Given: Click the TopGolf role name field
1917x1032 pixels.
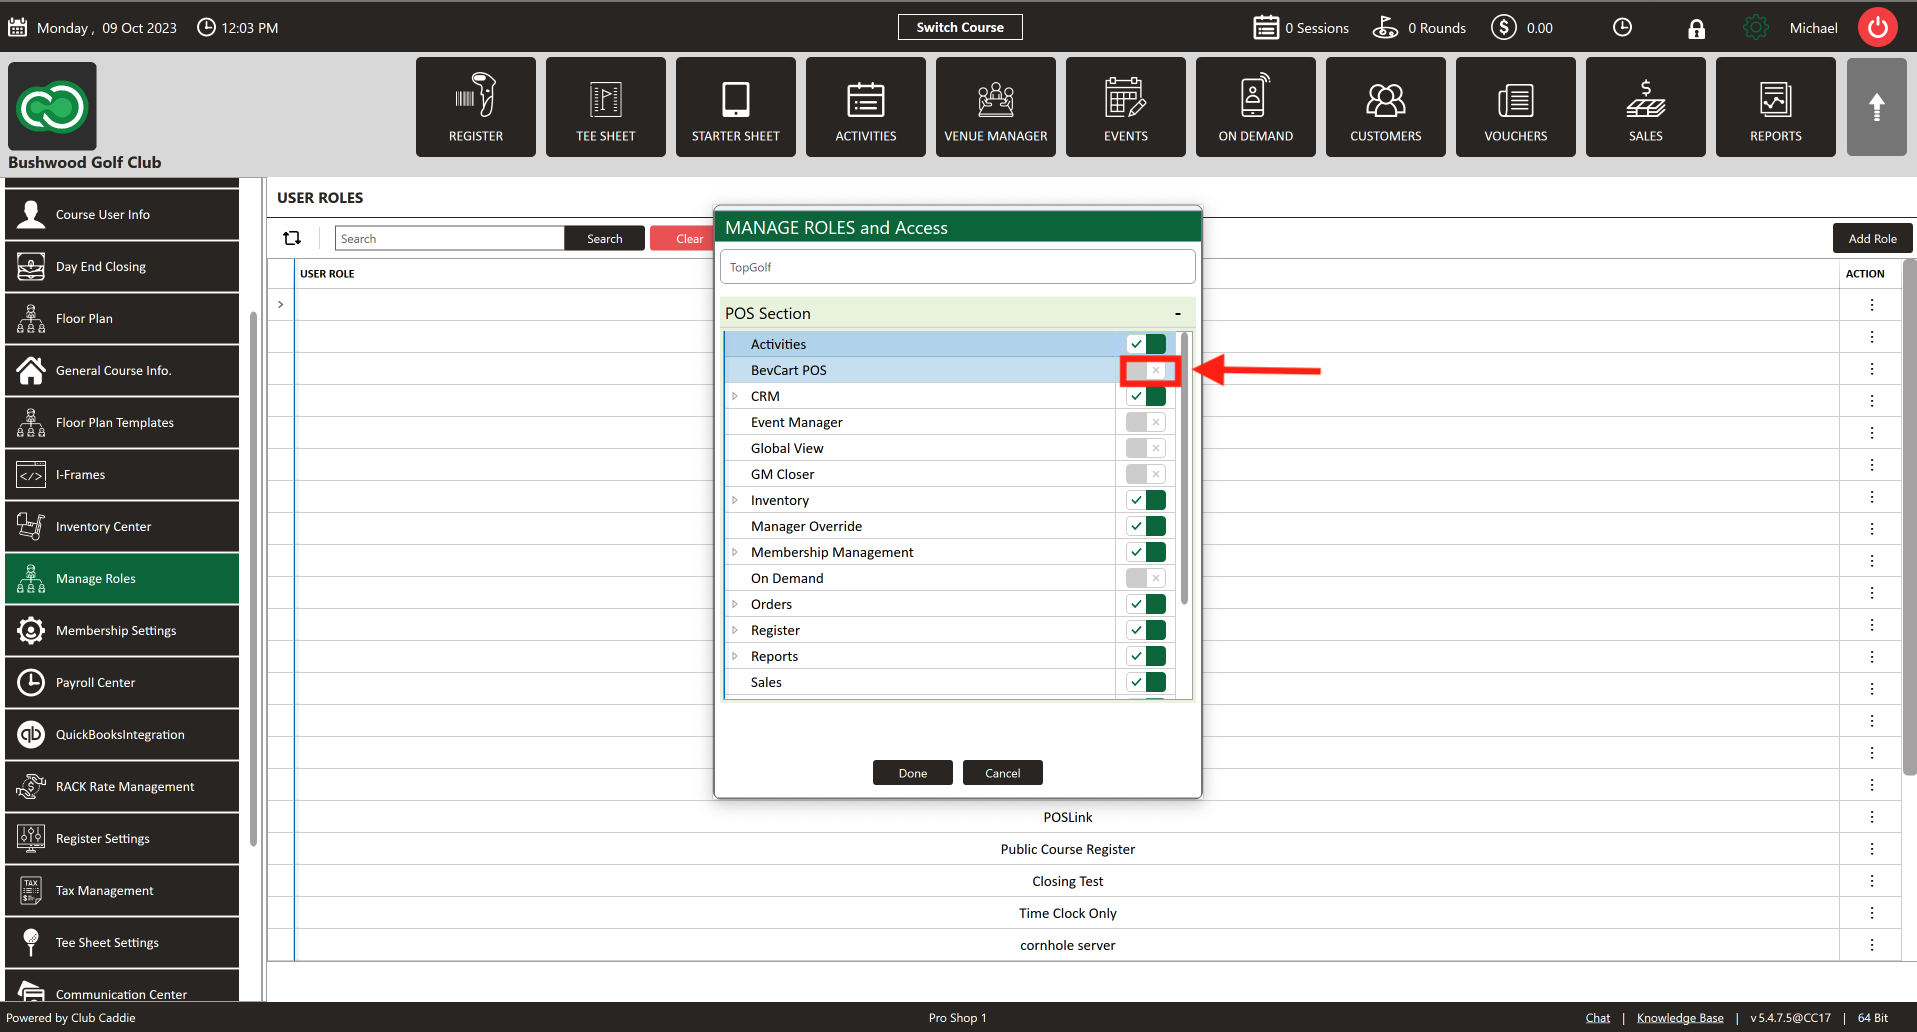Looking at the screenshot, I should (957, 267).
